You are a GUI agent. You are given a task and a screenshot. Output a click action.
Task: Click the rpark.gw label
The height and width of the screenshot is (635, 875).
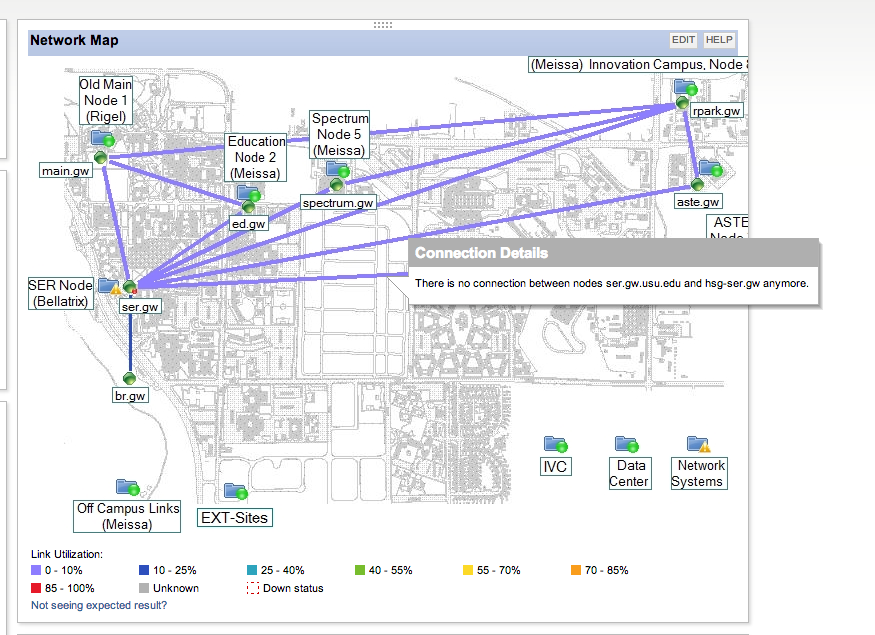[x=716, y=111]
